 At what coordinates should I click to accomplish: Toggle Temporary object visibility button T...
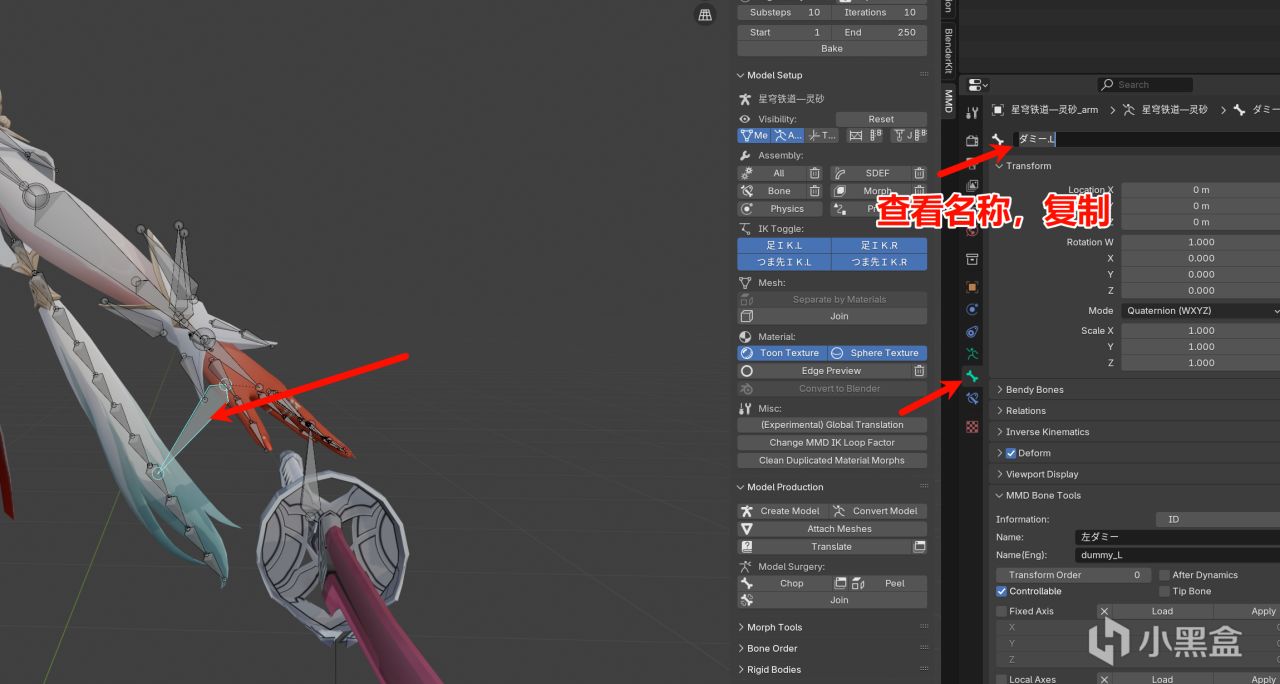tap(822, 135)
